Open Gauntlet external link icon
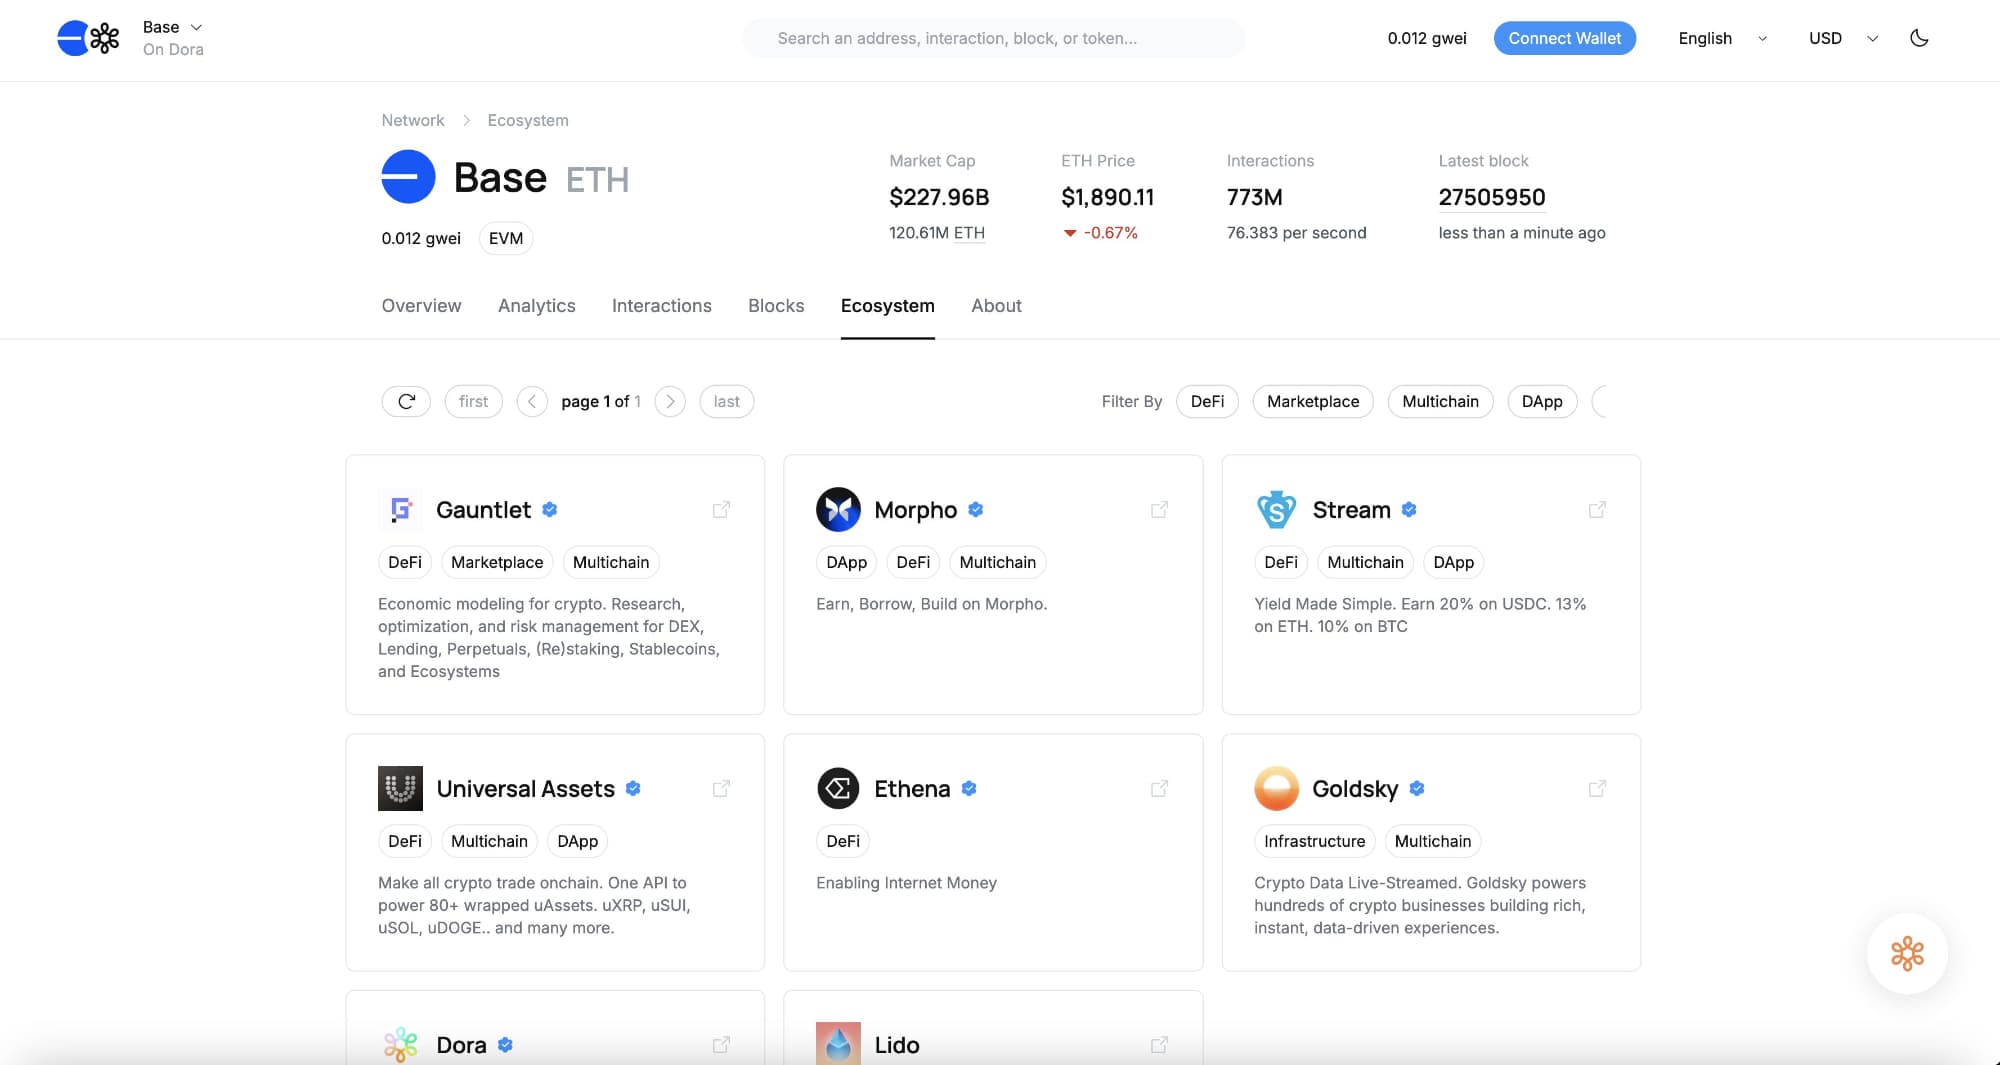 [x=721, y=510]
